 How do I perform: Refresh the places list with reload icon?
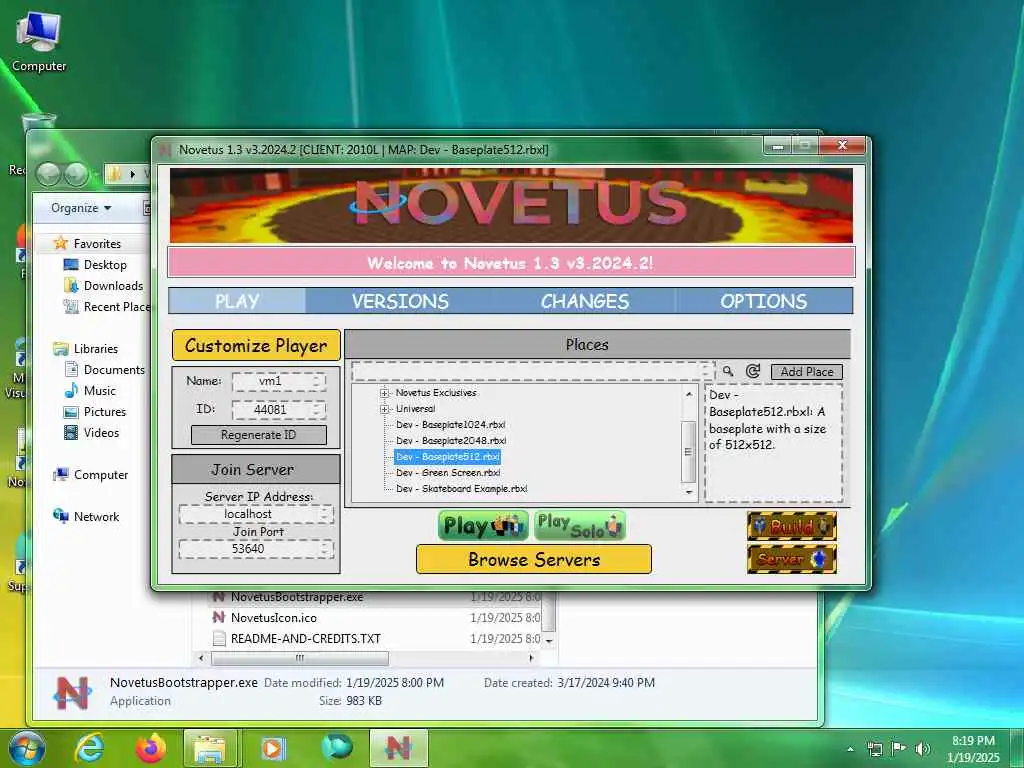coord(753,371)
